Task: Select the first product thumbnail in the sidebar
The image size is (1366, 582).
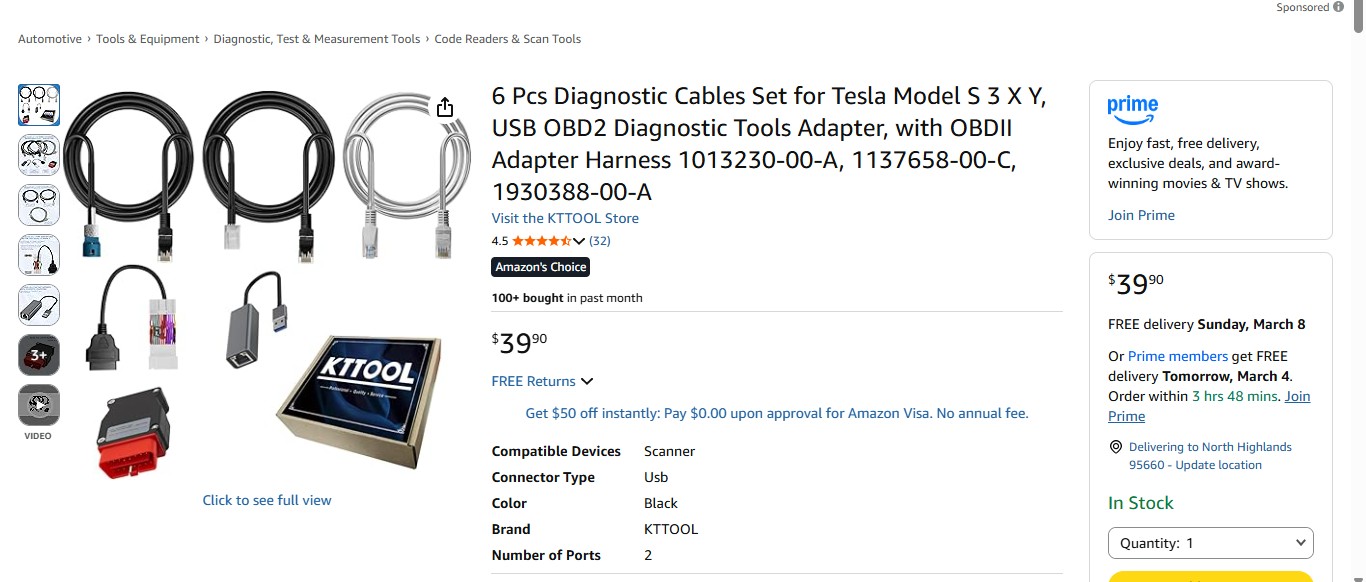Action: click(38, 104)
